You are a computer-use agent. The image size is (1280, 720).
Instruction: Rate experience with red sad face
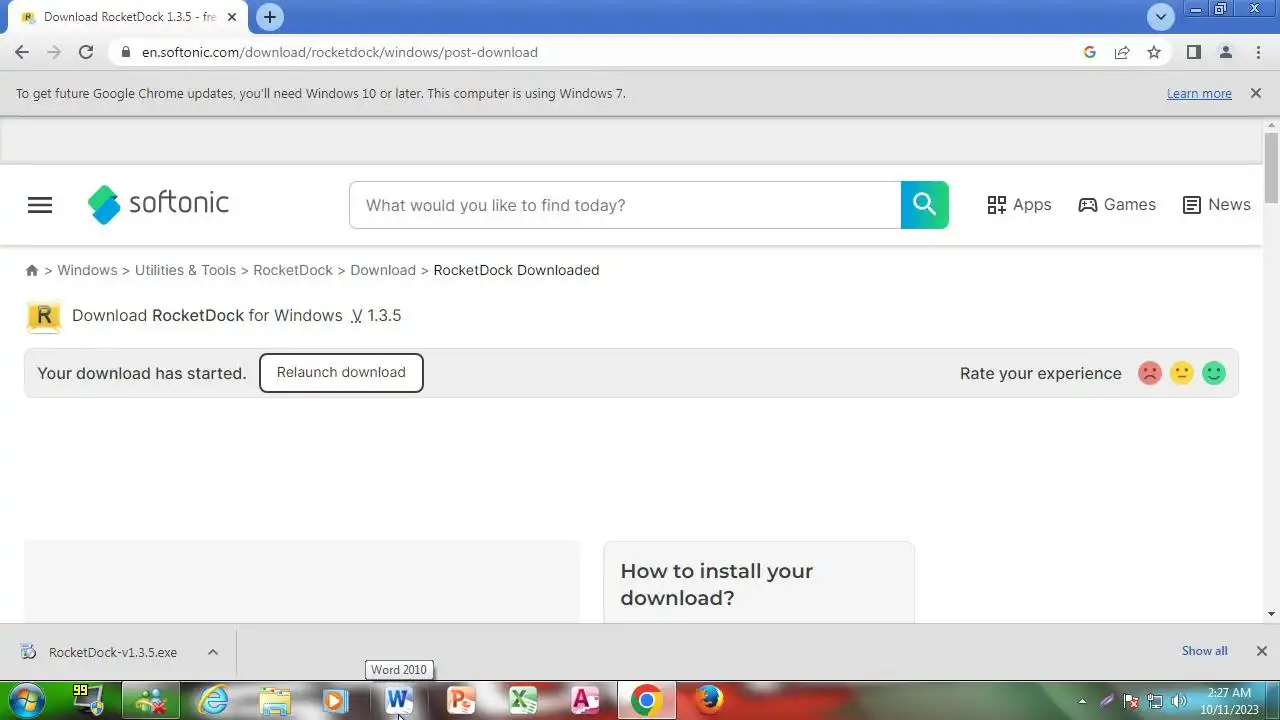tap(1150, 373)
